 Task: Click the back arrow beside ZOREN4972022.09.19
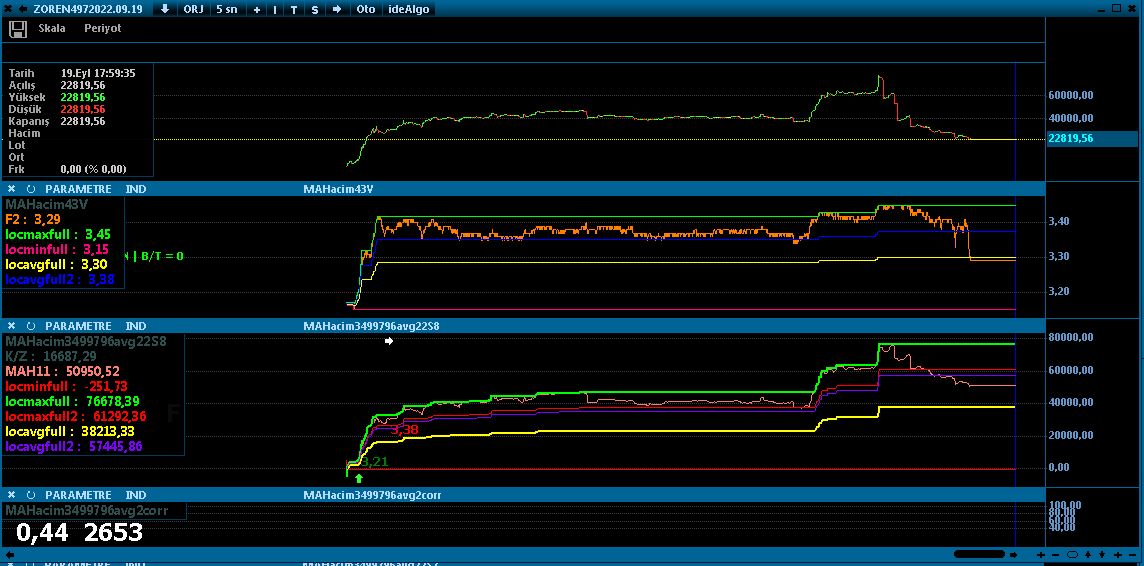pos(23,9)
